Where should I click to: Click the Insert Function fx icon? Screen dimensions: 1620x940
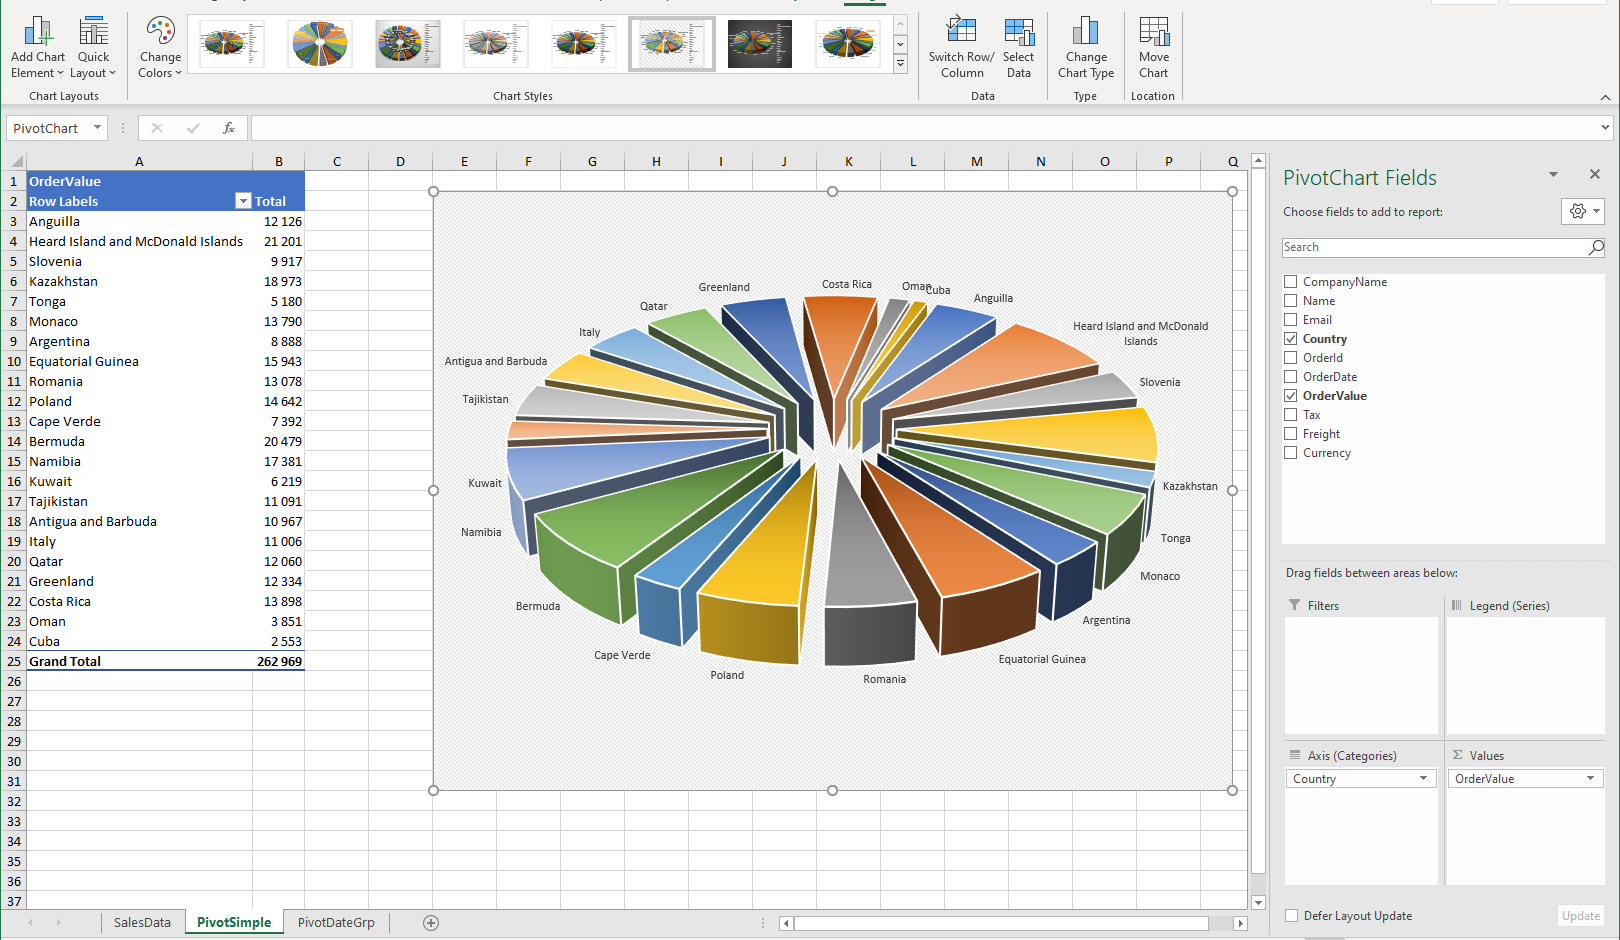[x=229, y=128]
